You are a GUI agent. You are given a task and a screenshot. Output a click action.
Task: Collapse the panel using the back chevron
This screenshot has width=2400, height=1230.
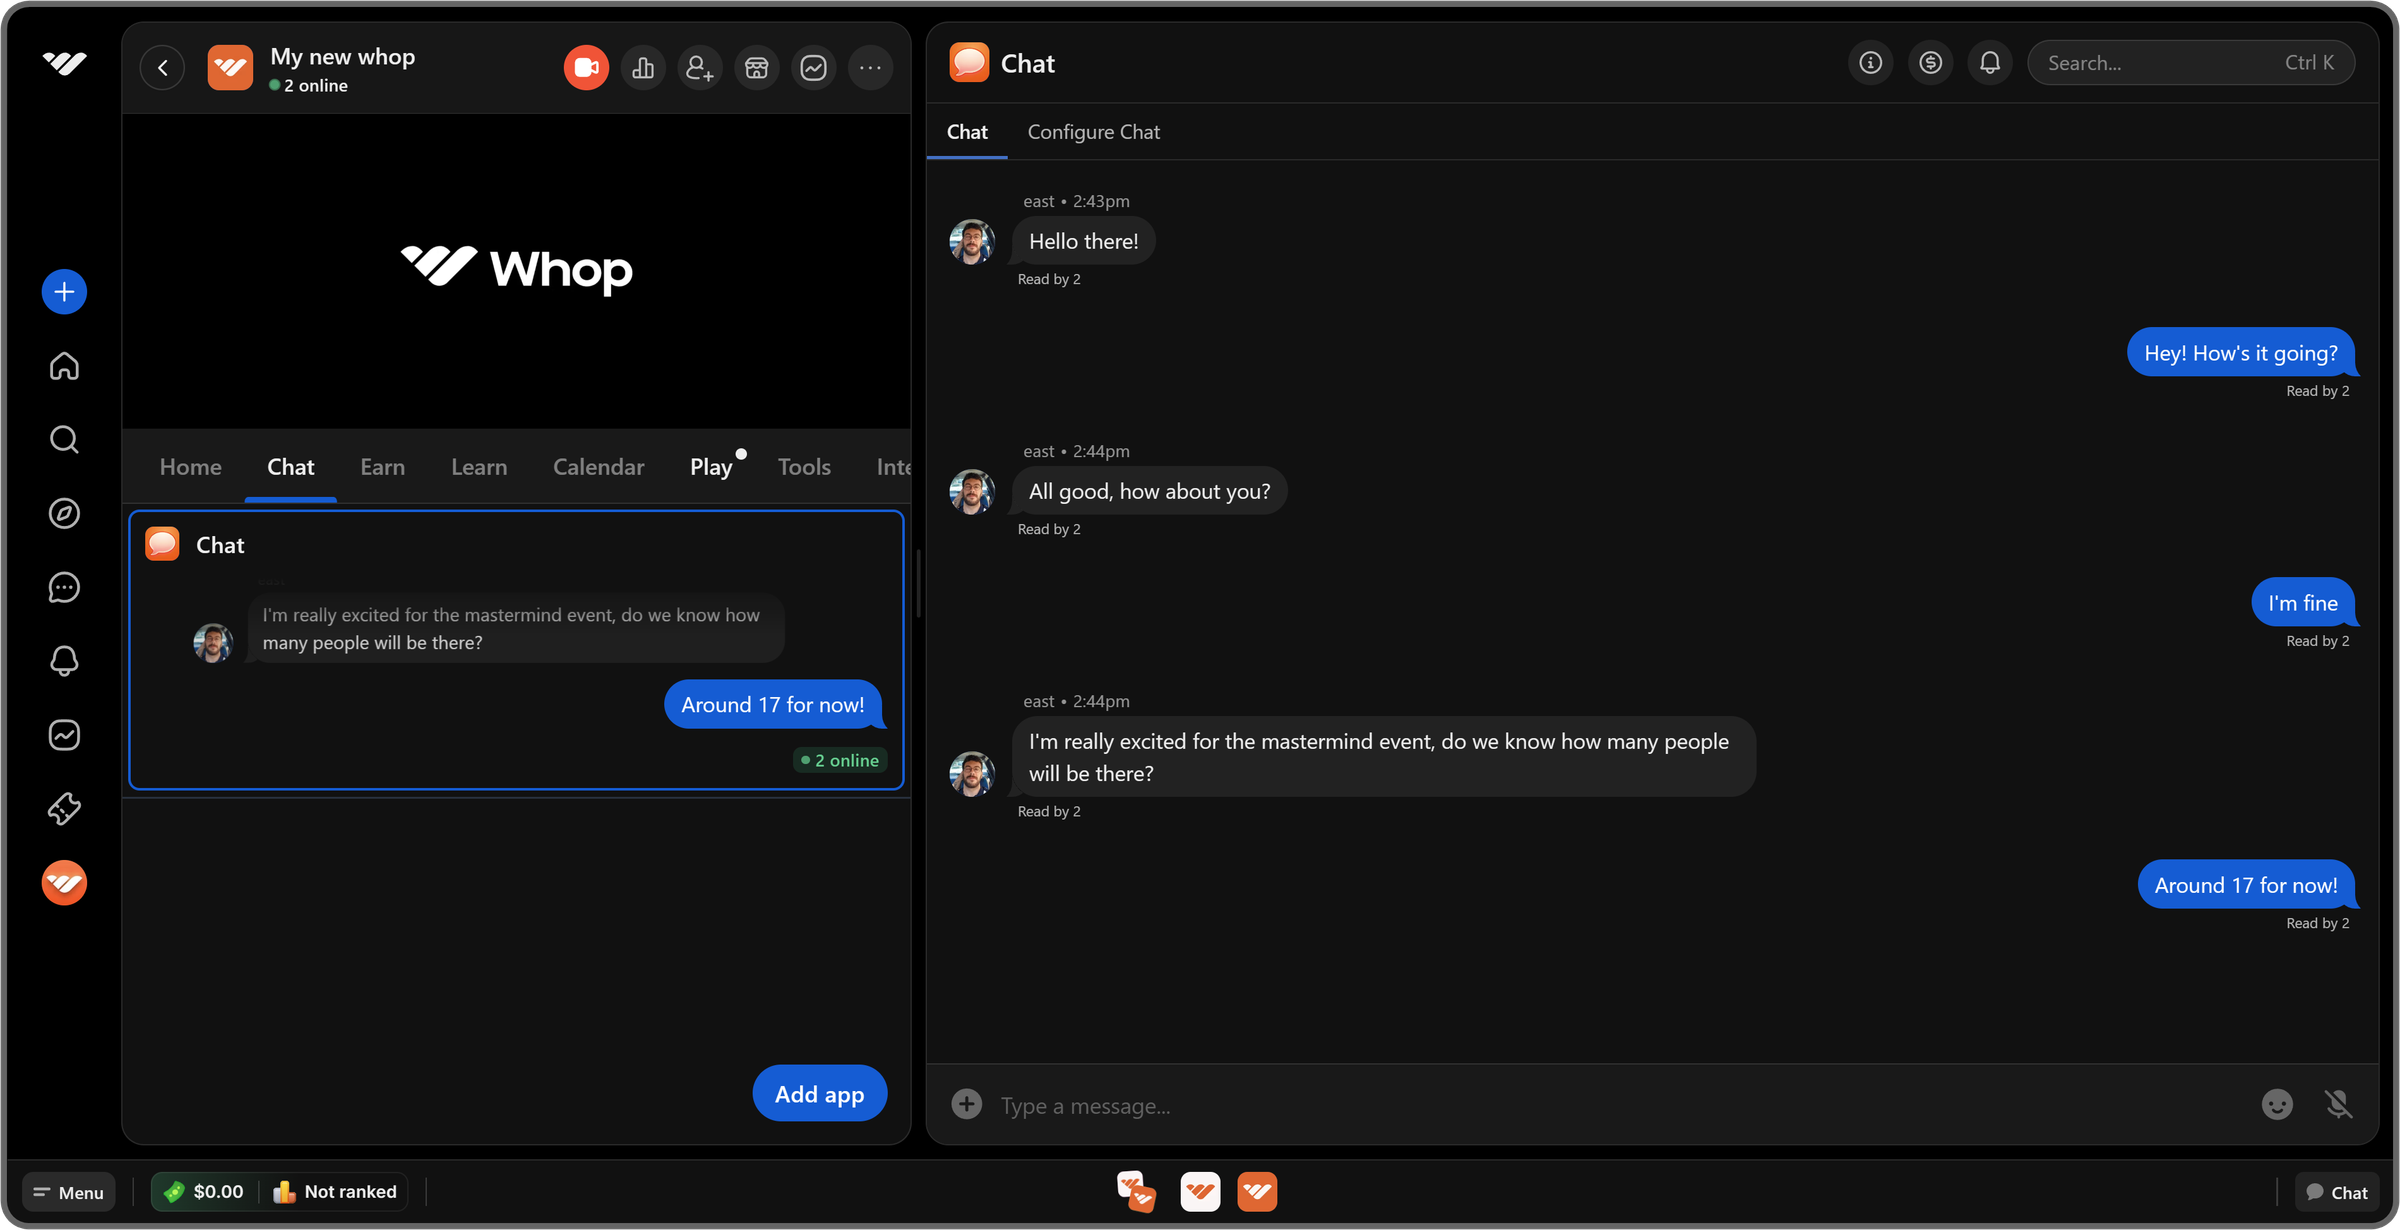tap(161, 67)
